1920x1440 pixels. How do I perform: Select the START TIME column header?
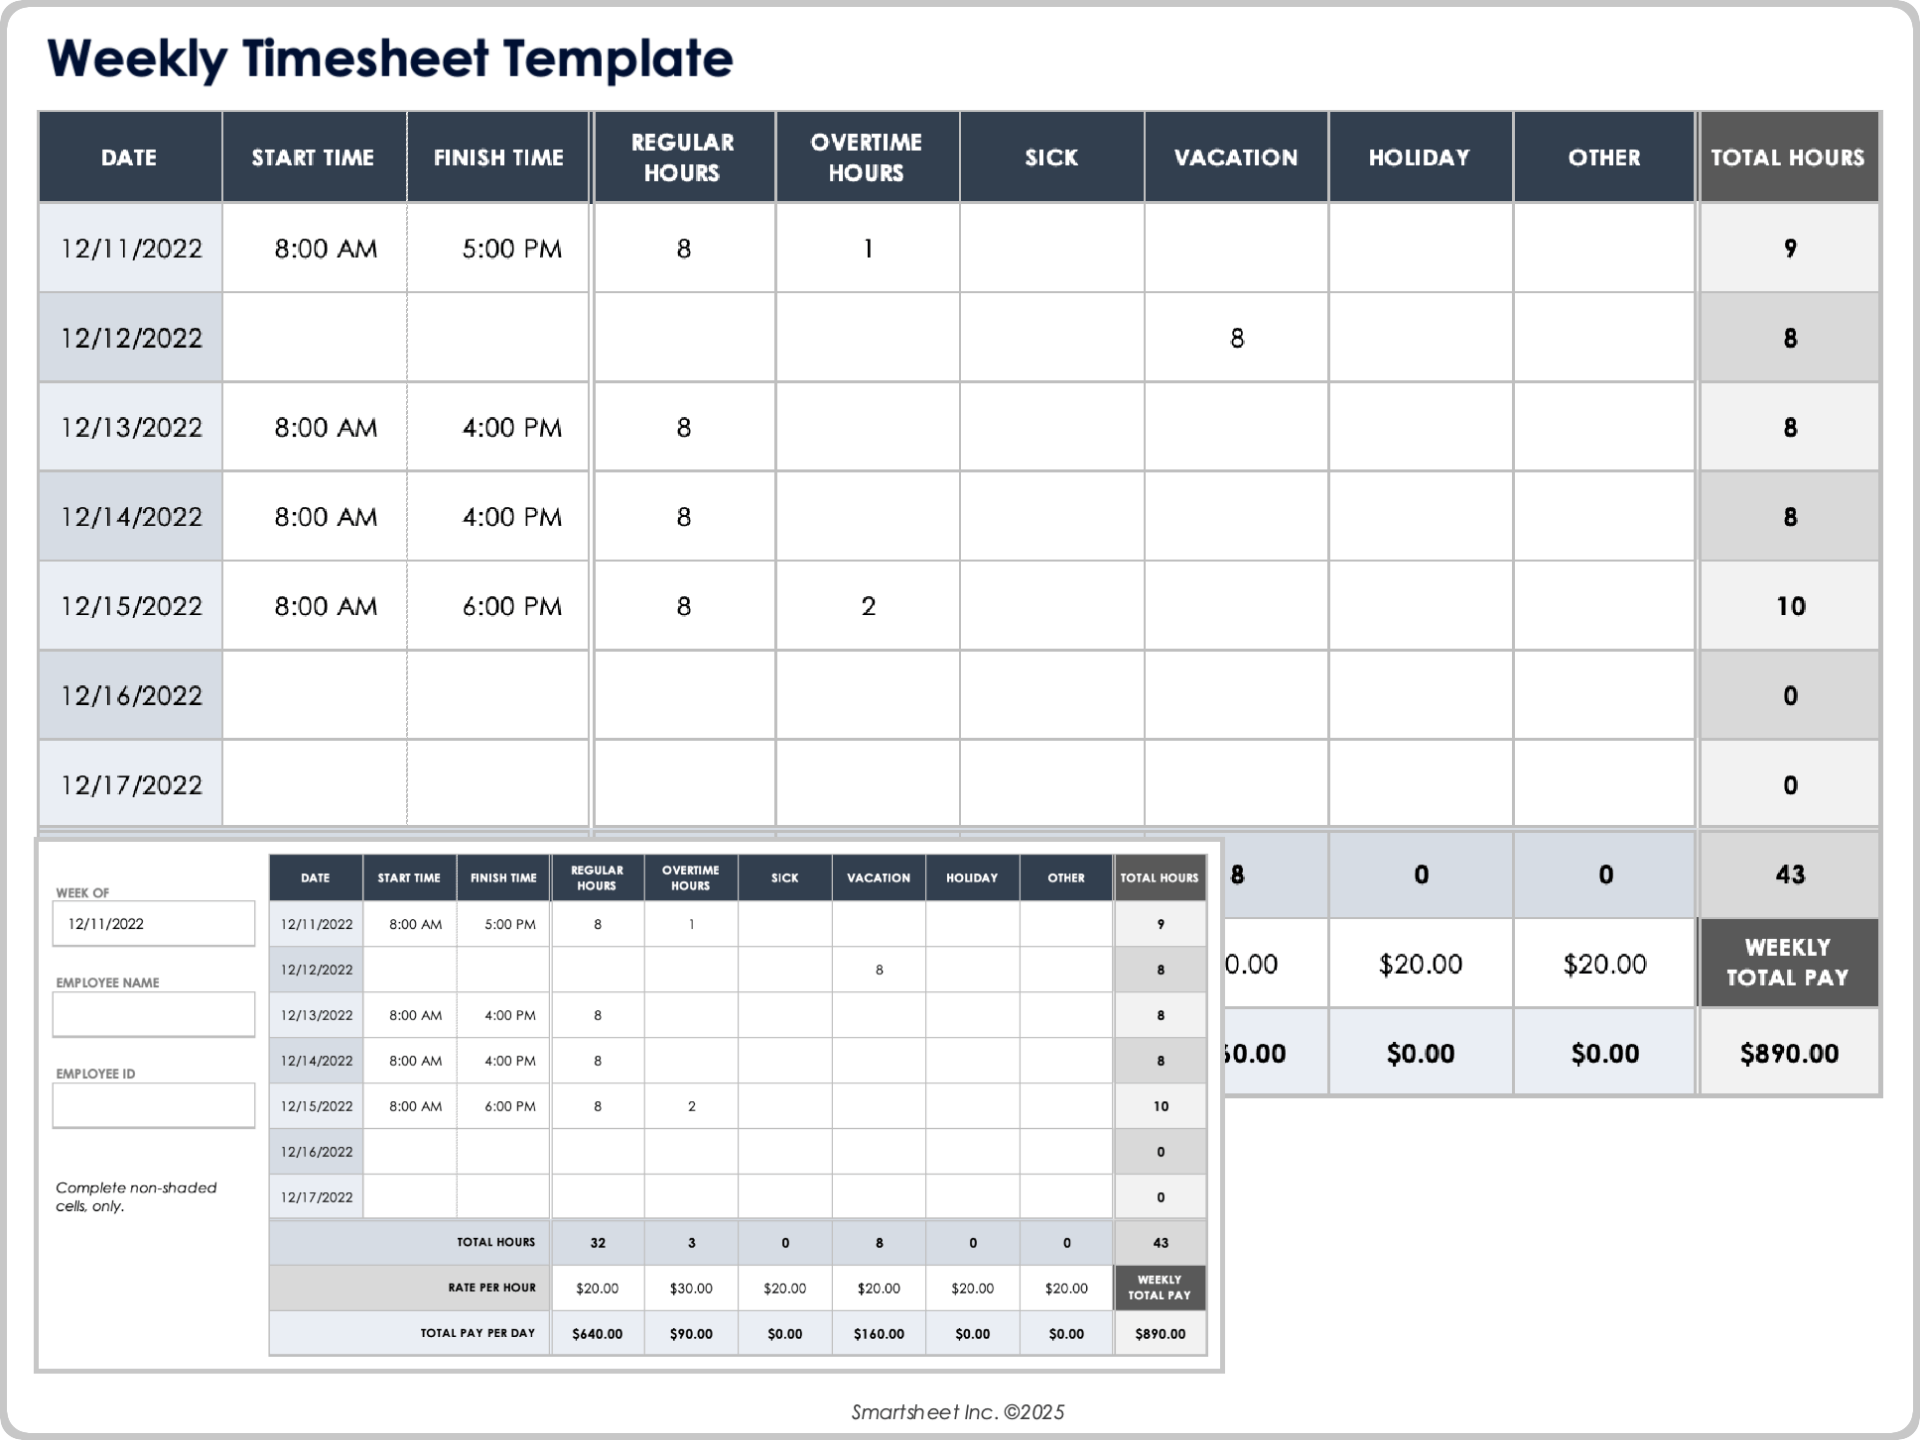click(x=313, y=157)
